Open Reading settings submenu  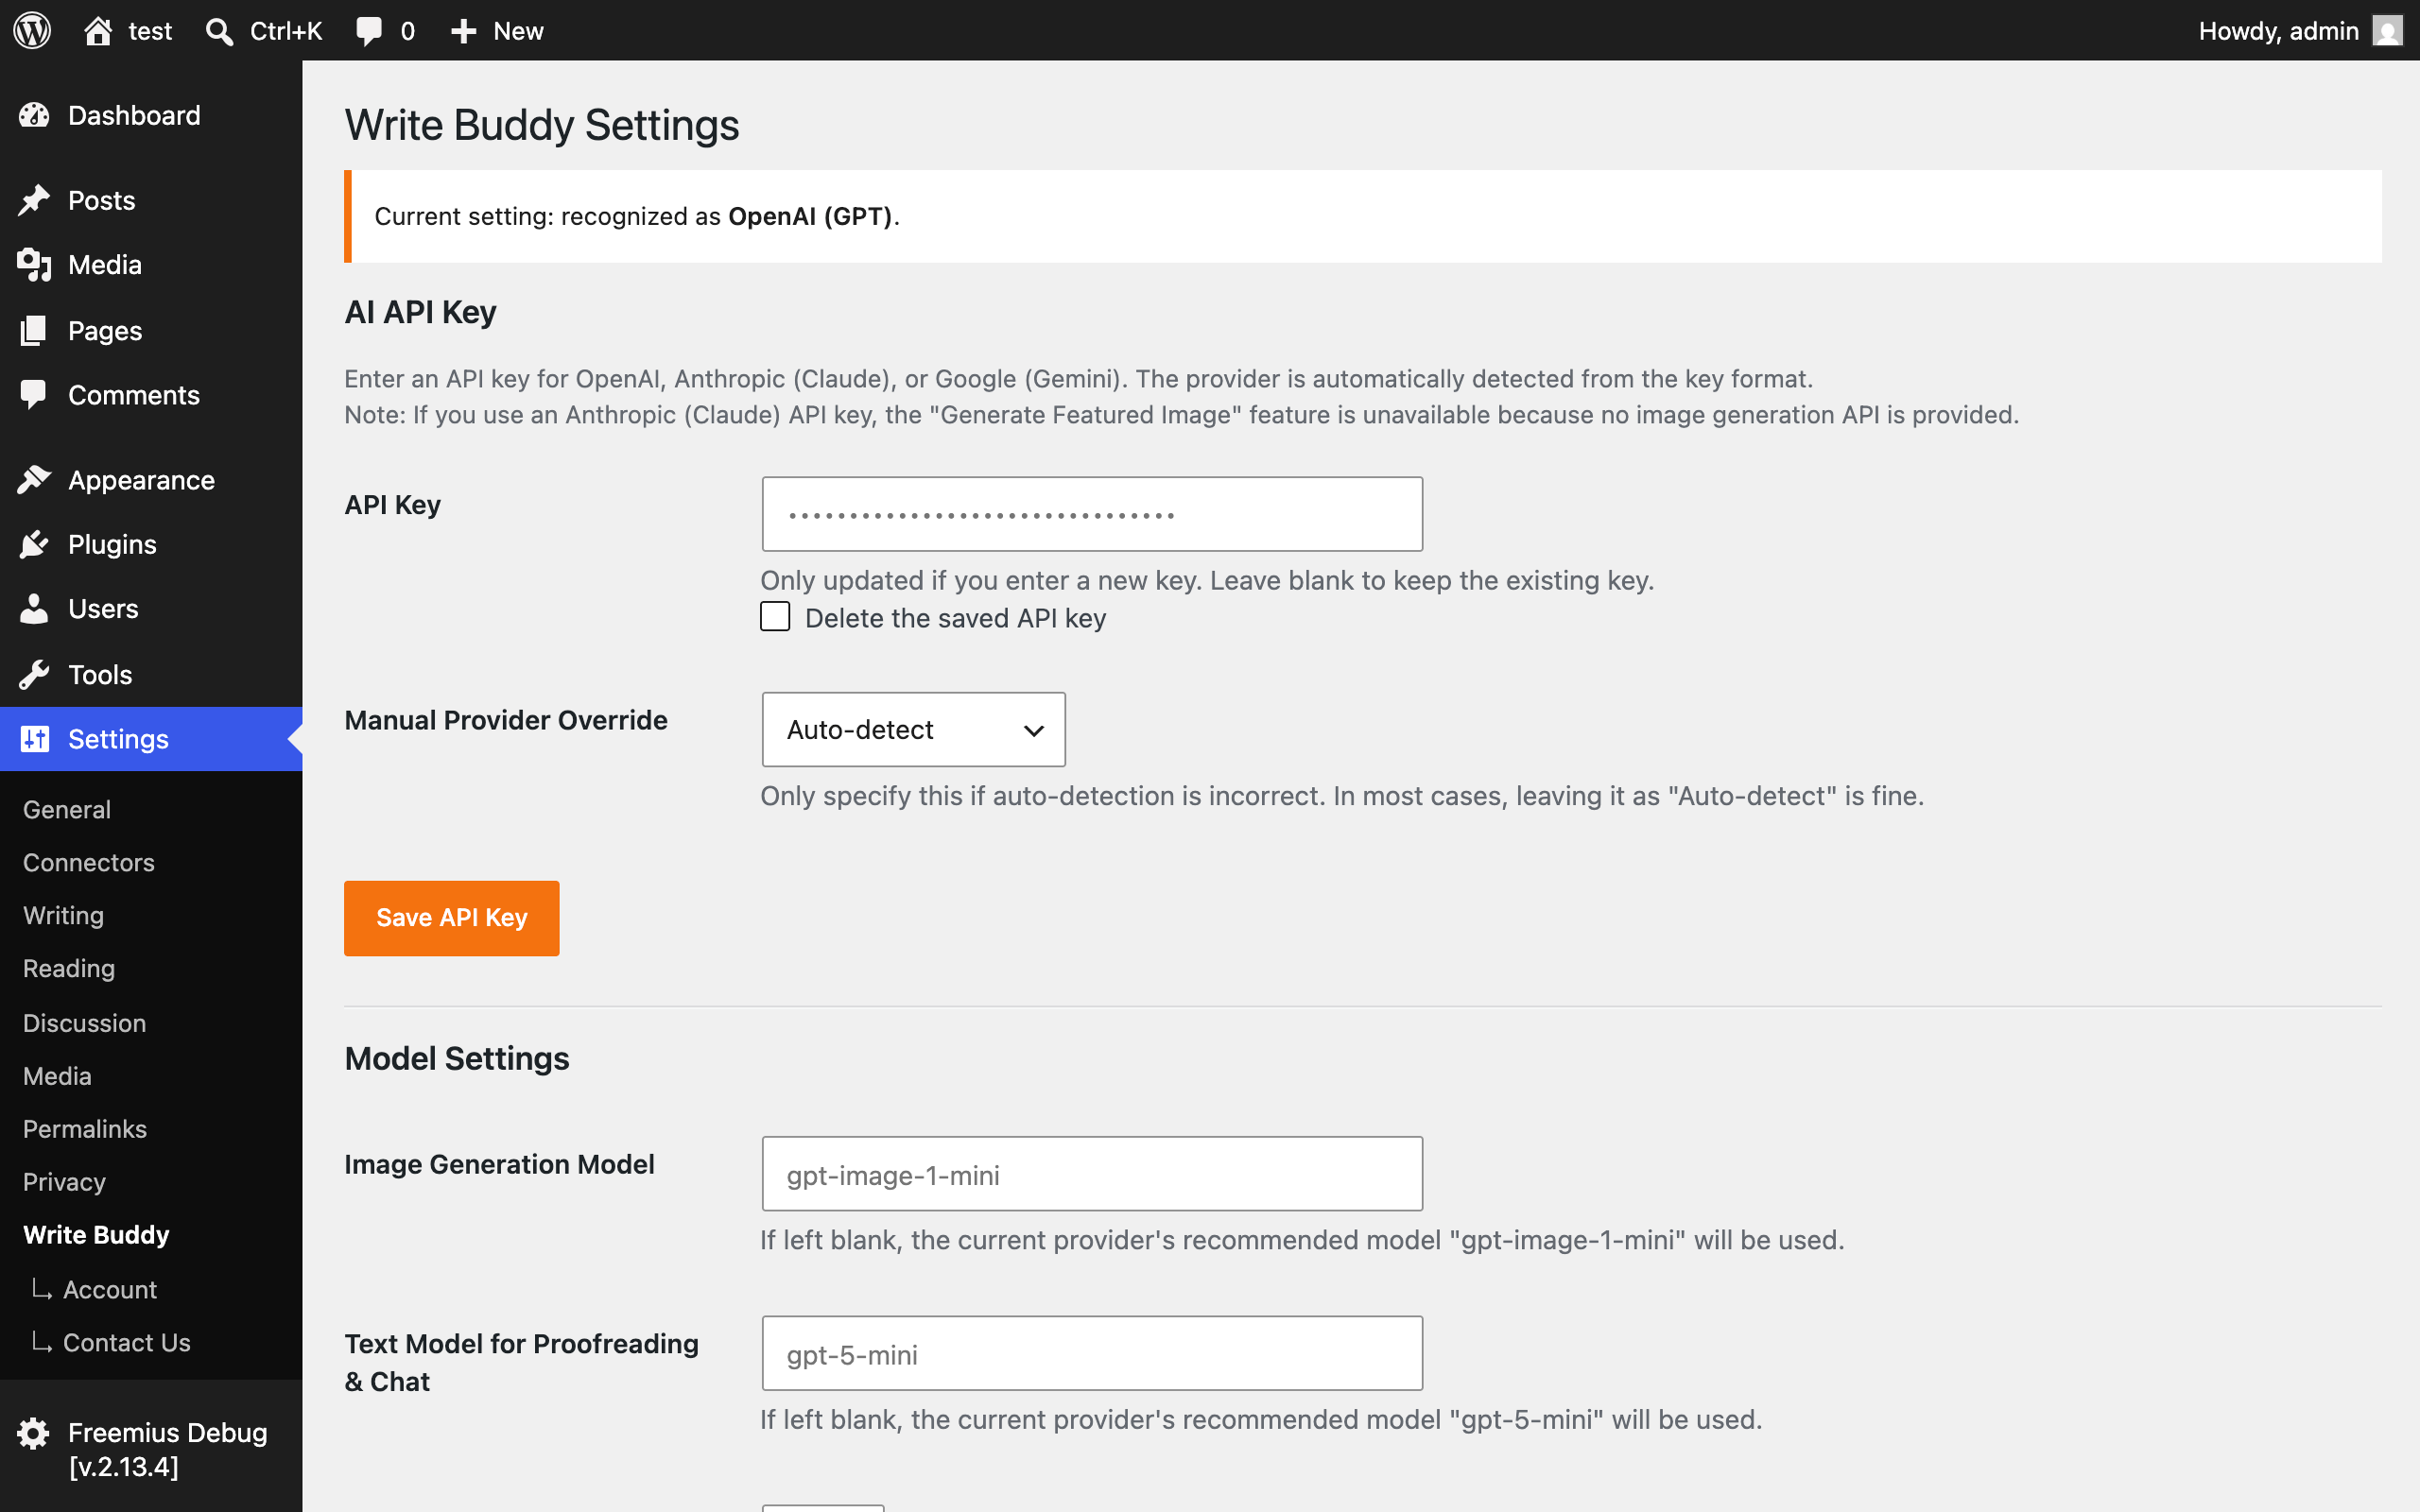click(x=69, y=968)
